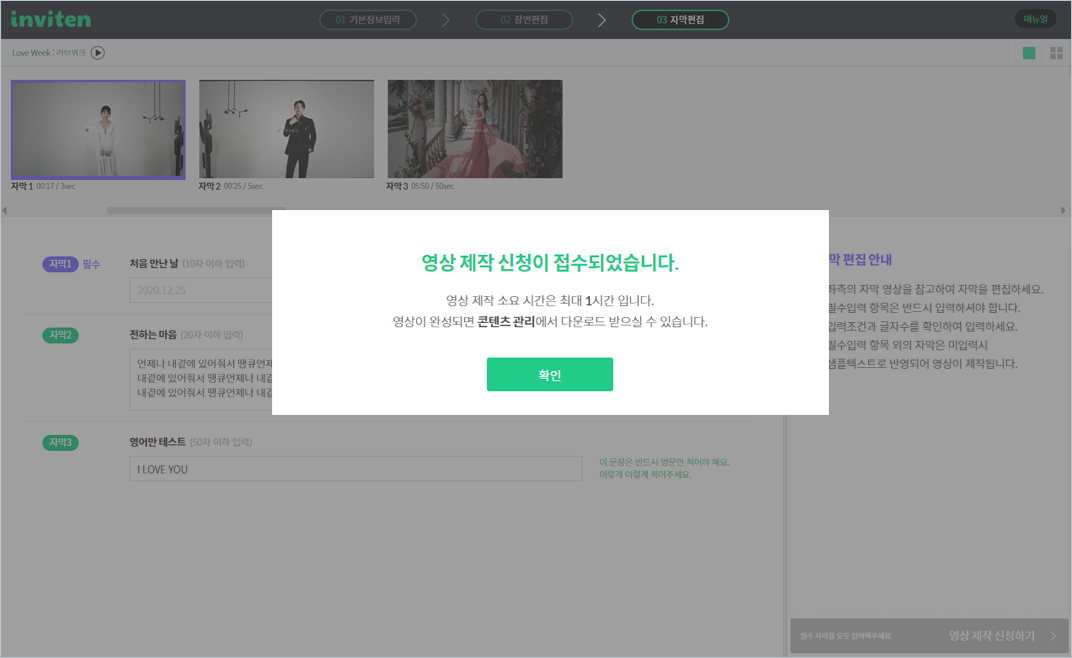
Task: Click the horizontal thumbnail scrollbar
Action: 196,210
